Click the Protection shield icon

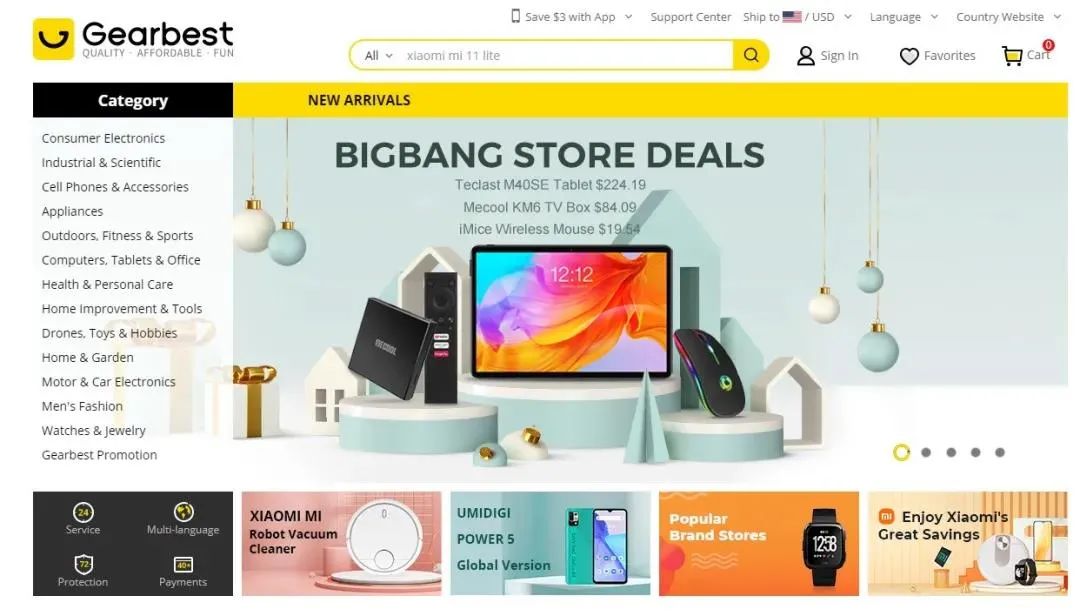(83, 564)
